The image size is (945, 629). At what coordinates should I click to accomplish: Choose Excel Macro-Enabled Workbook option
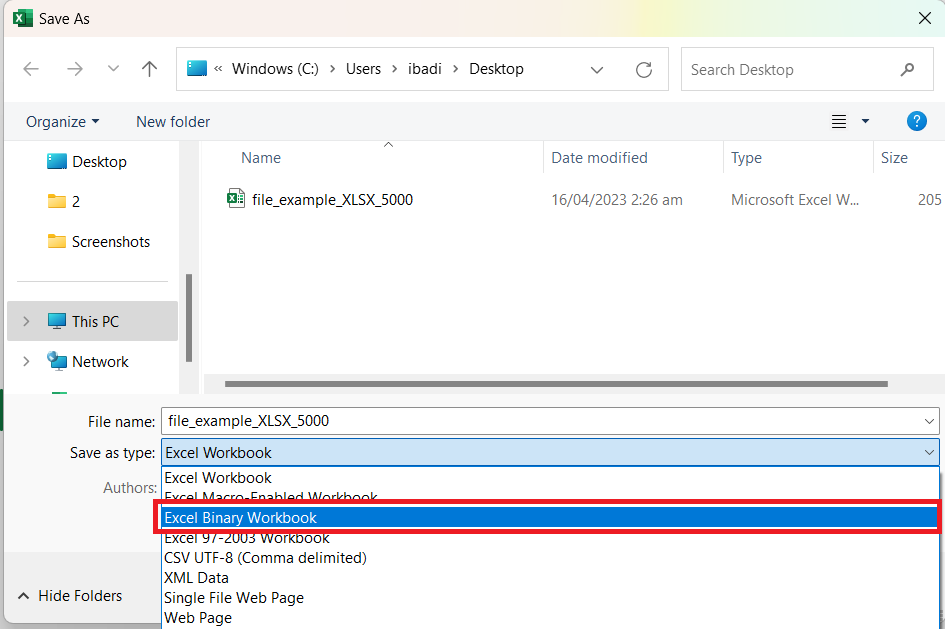click(550, 496)
